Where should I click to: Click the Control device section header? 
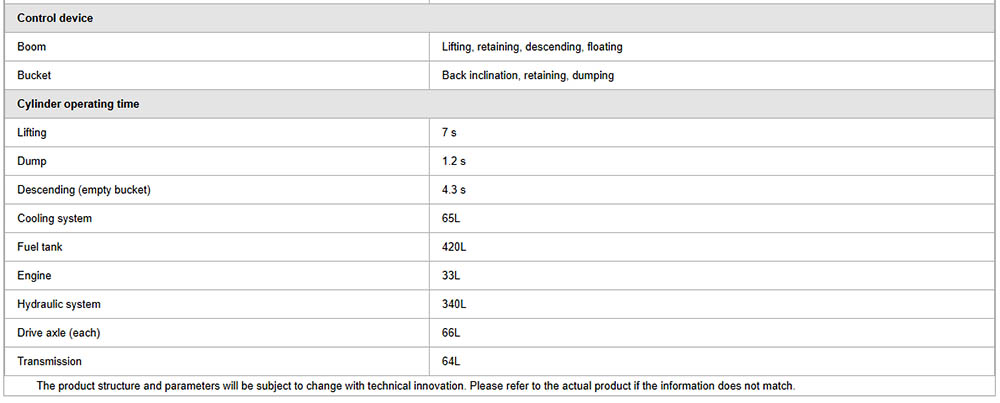coord(55,18)
